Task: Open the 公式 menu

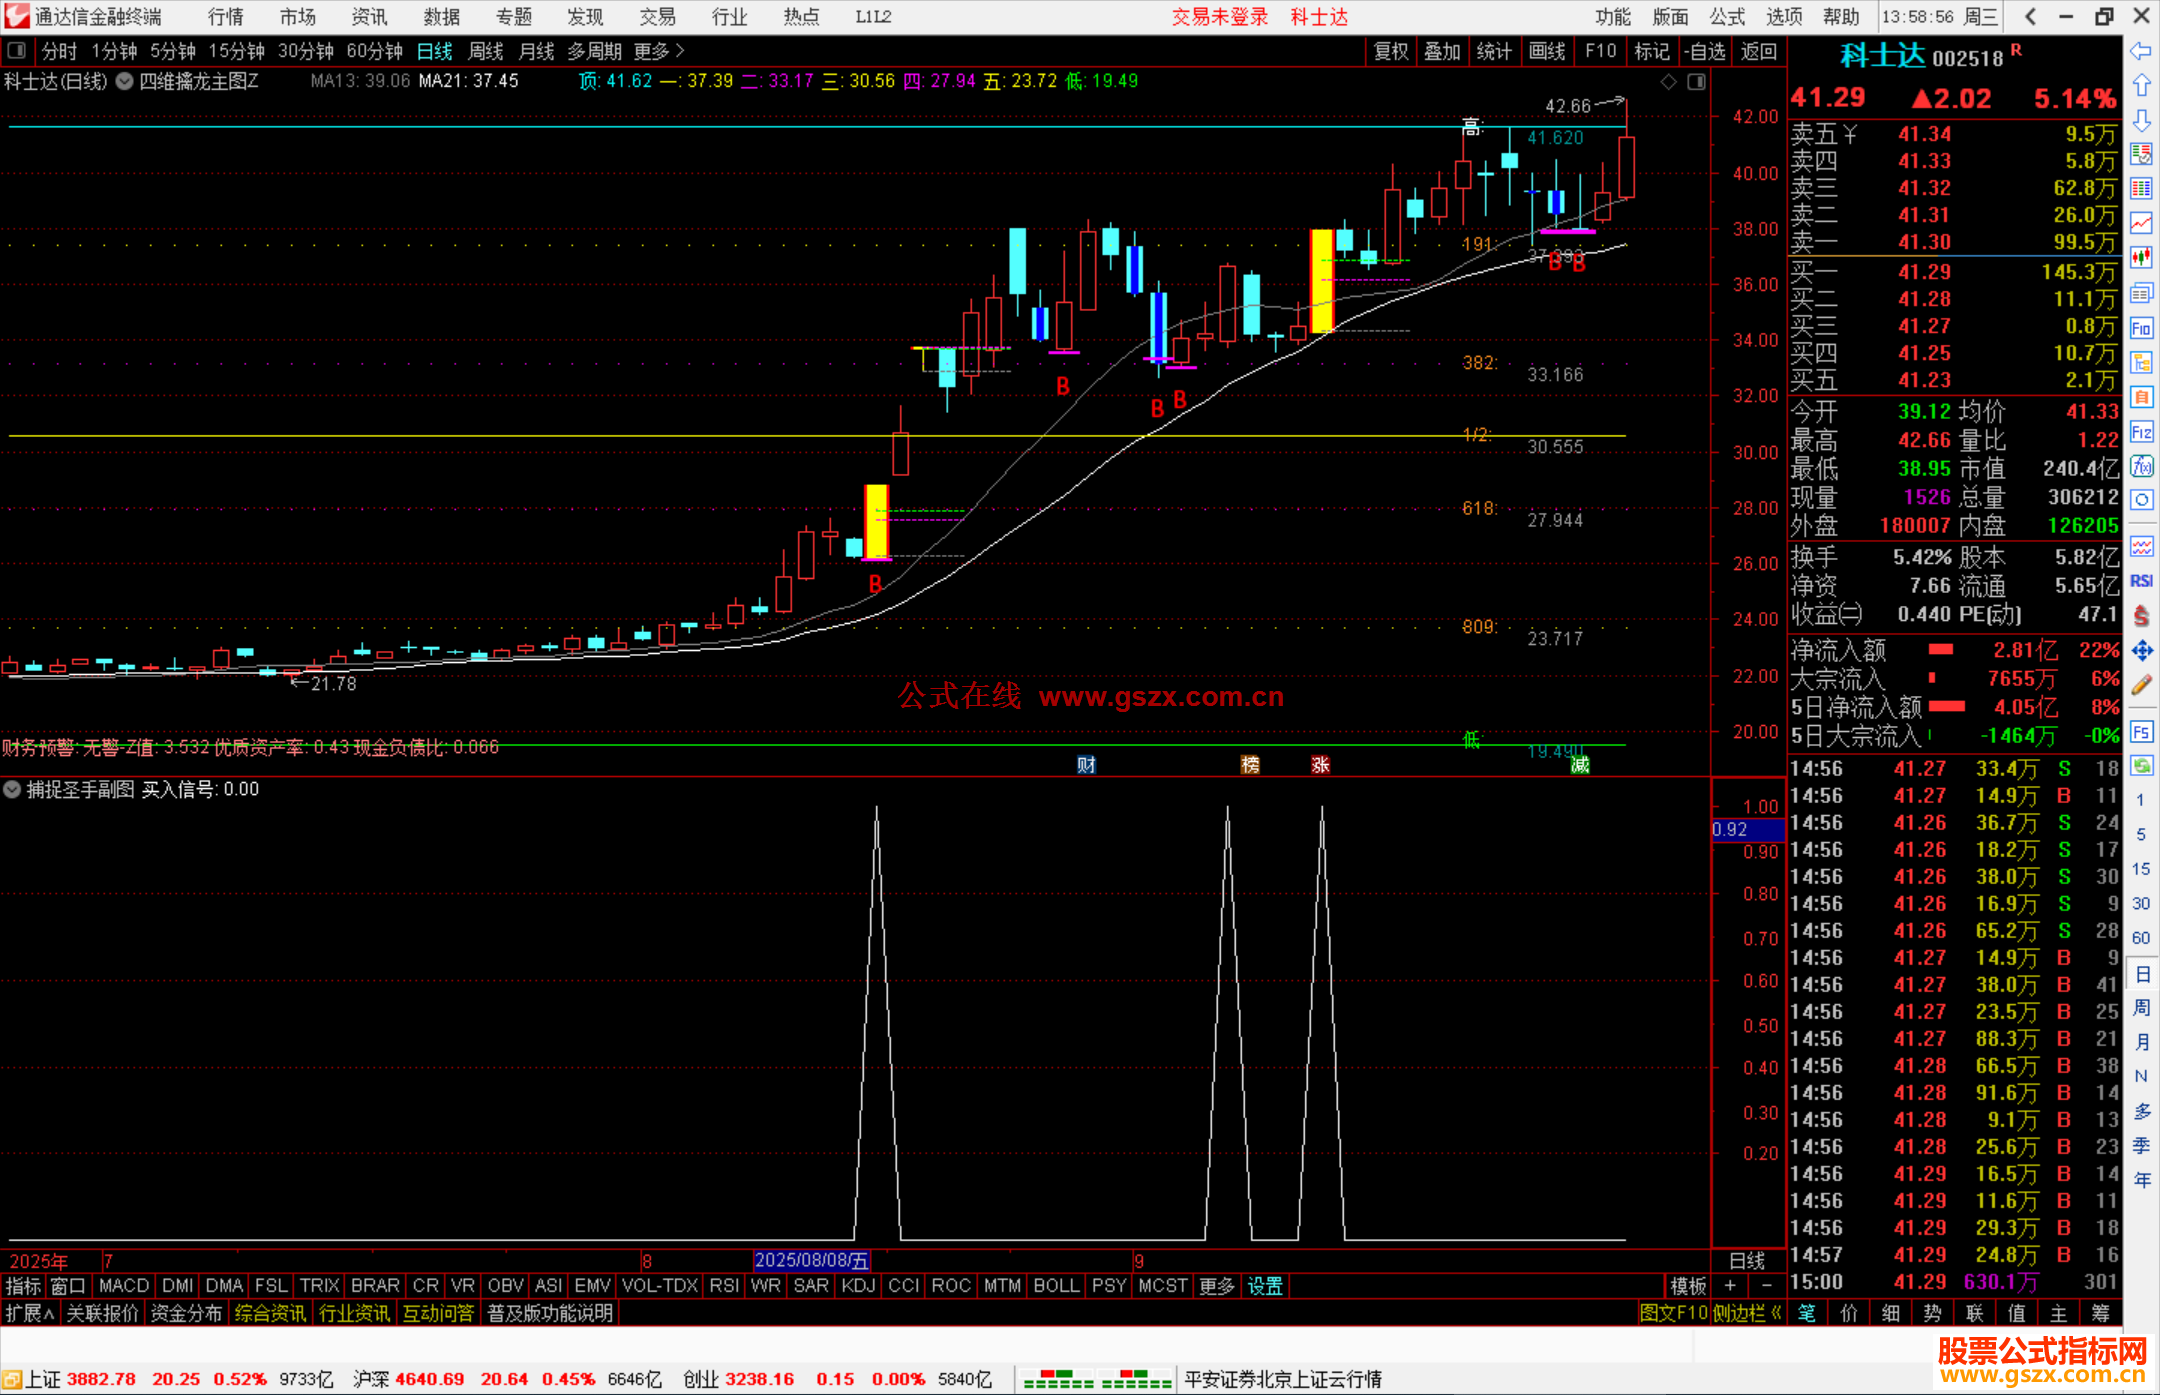Action: (1727, 17)
